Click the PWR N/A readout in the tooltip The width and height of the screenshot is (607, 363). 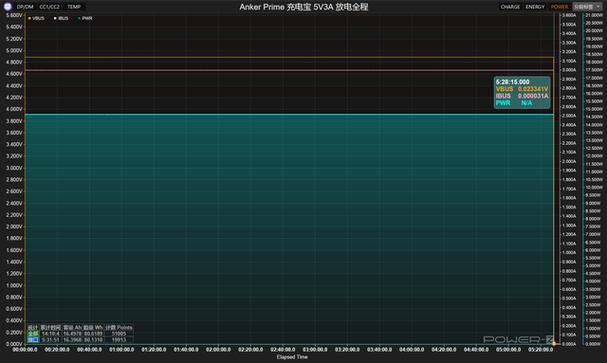tap(514, 103)
